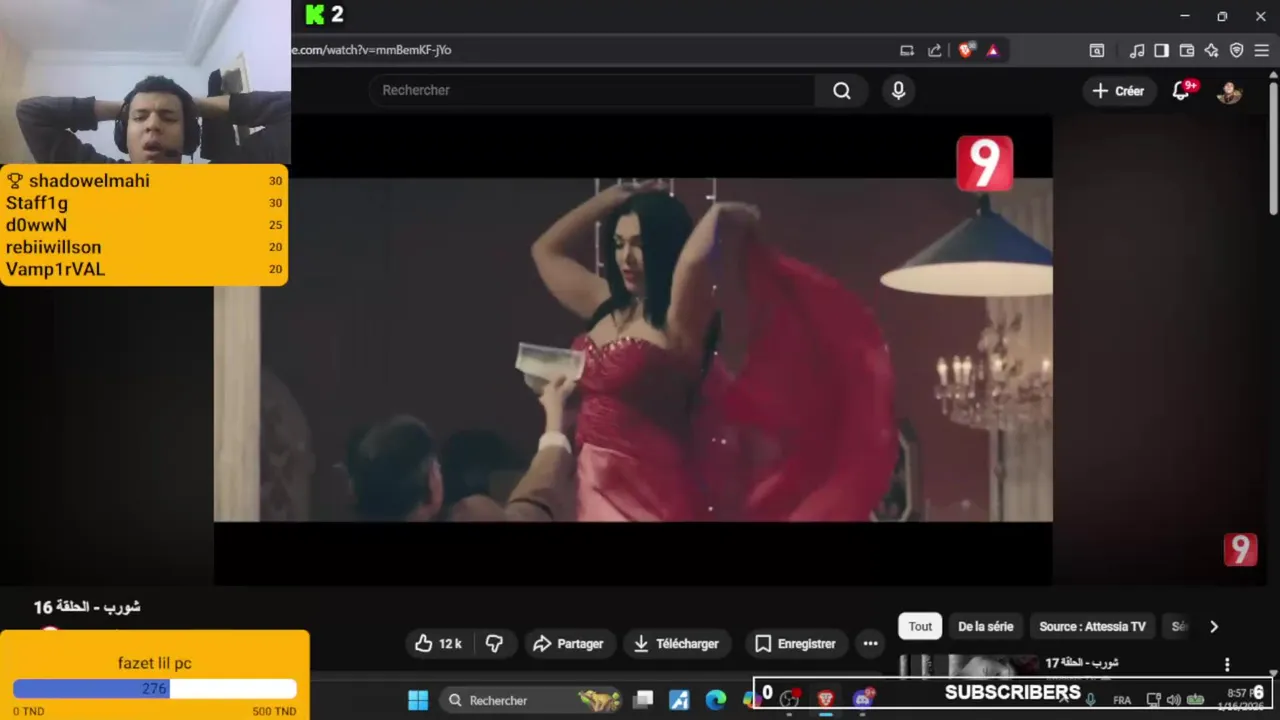Click the Partager button

568,644
